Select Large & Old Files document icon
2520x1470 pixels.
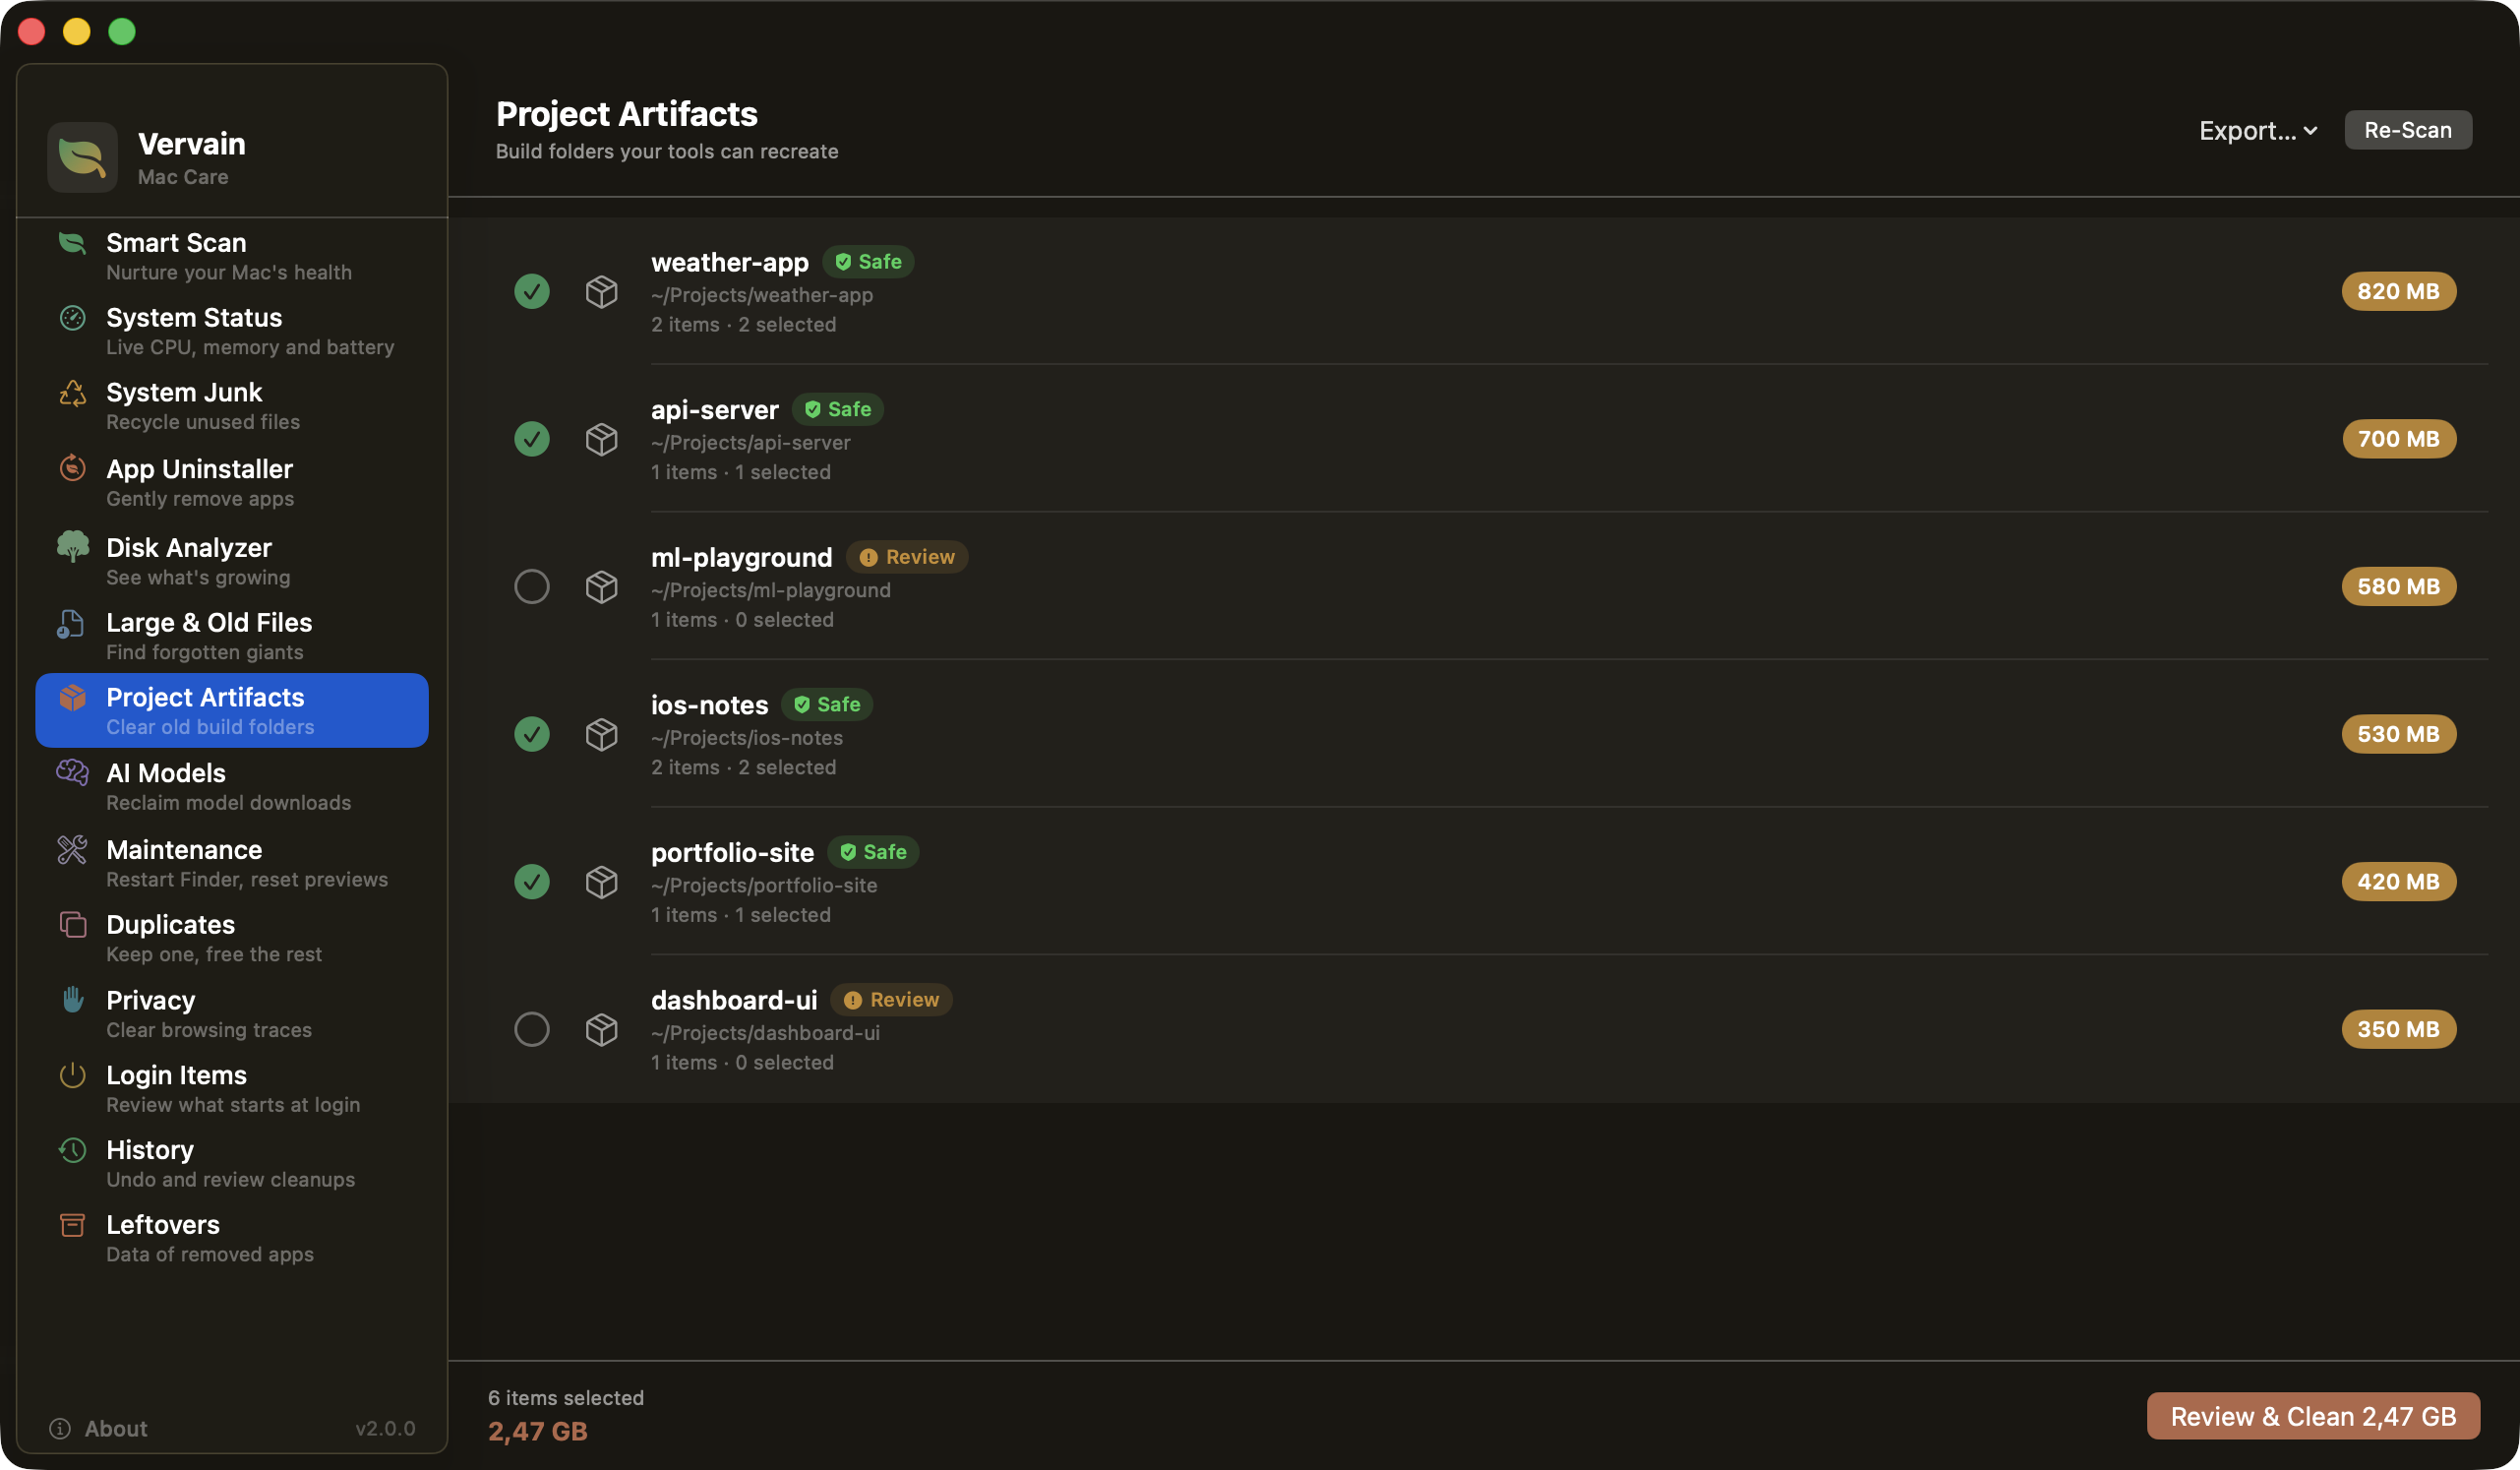tap(70, 624)
